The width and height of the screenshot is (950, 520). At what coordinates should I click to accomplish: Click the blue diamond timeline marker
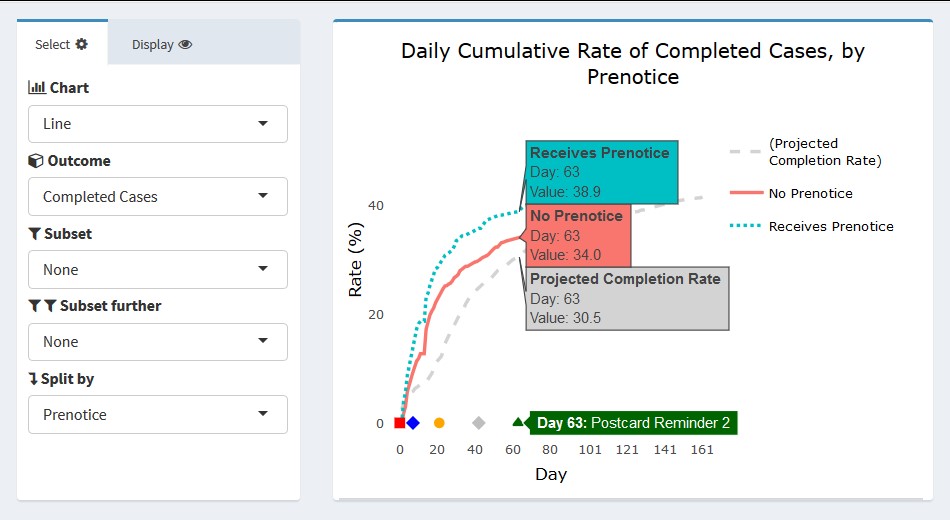(413, 423)
